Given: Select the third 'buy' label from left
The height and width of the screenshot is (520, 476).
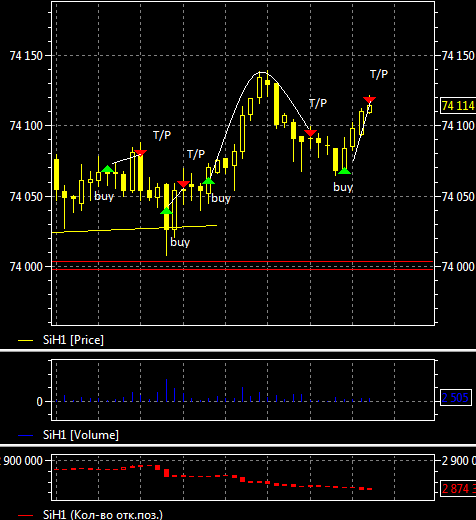Looking at the screenshot, I should 221,198.
